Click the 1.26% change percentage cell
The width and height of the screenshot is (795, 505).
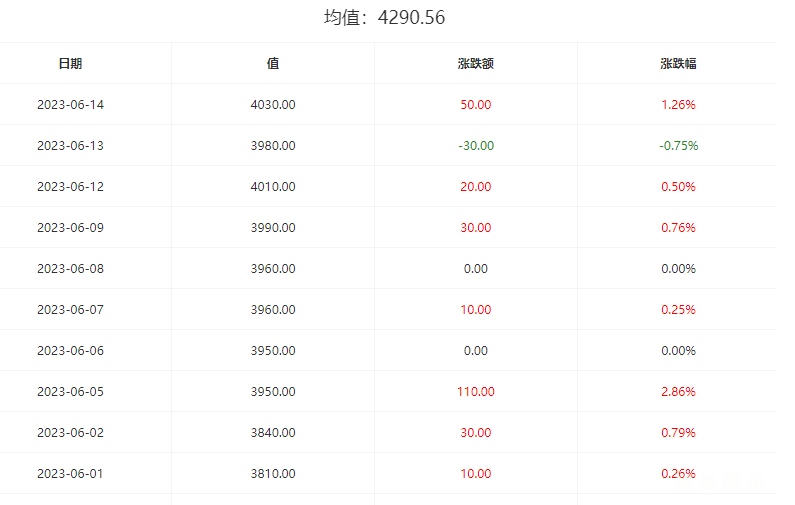point(678,105)
